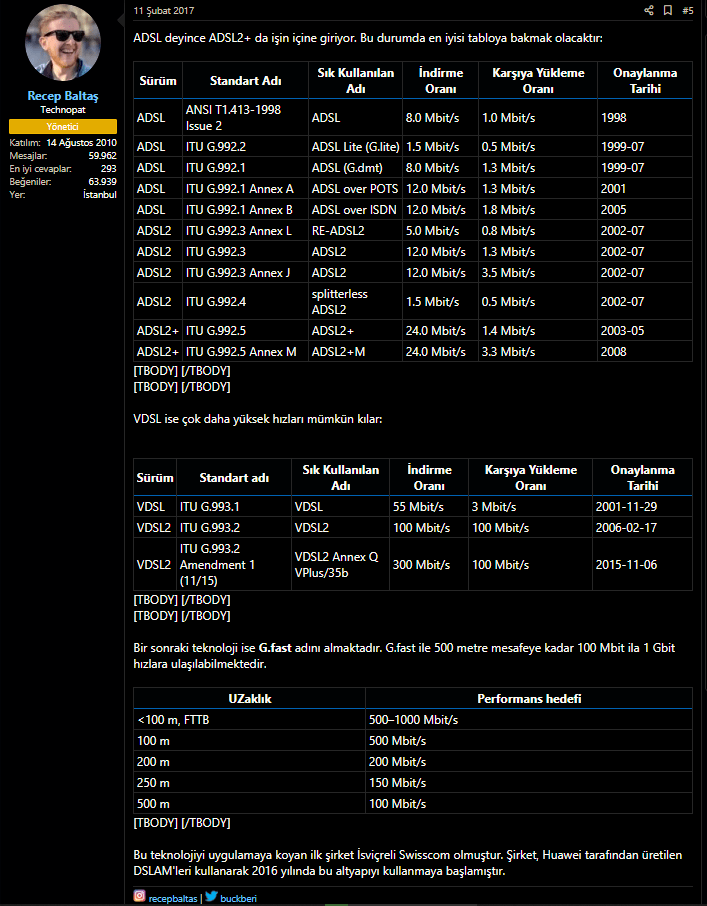Select the <100 m, FTTB cell
The image size is (707, 906).
[250, 719]
